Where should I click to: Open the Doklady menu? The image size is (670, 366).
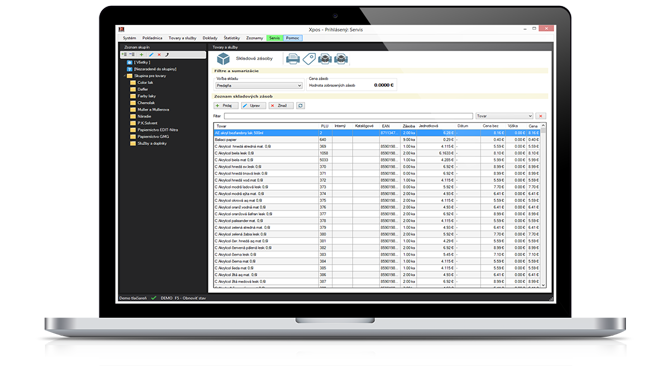[210, 38]
